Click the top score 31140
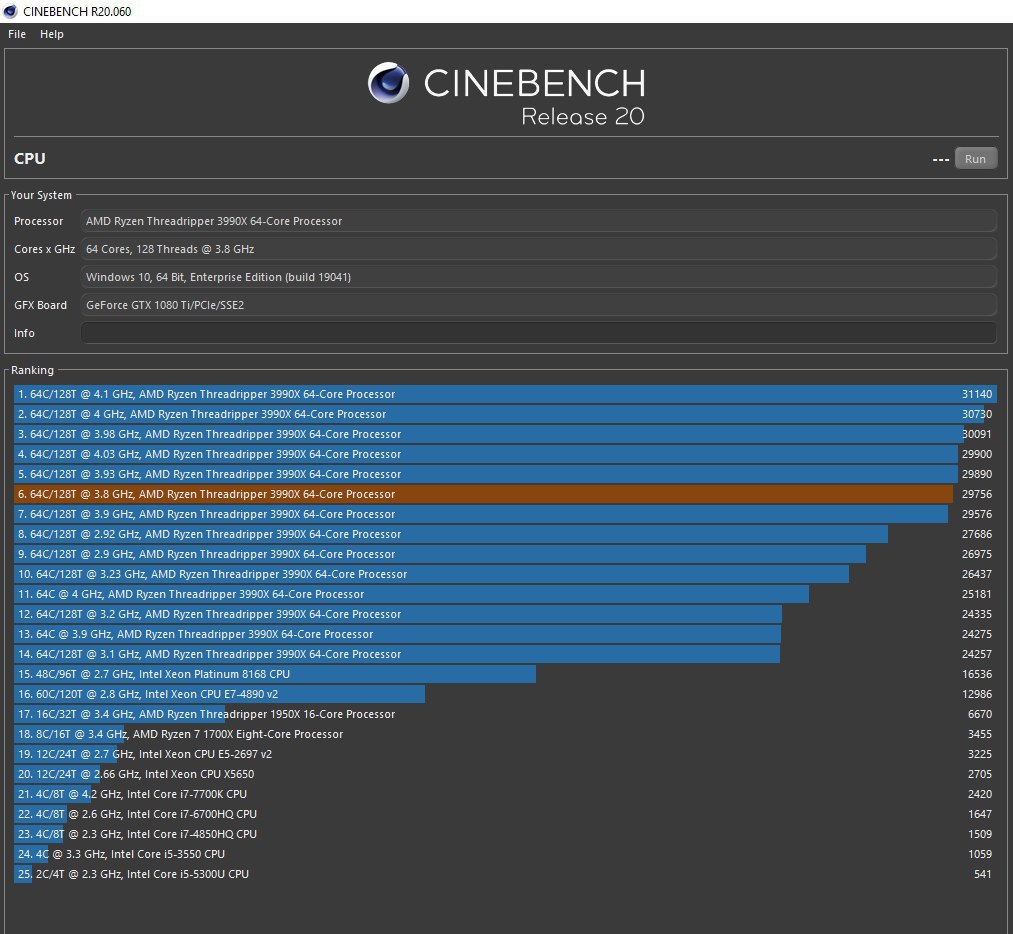 pos(977,394)
